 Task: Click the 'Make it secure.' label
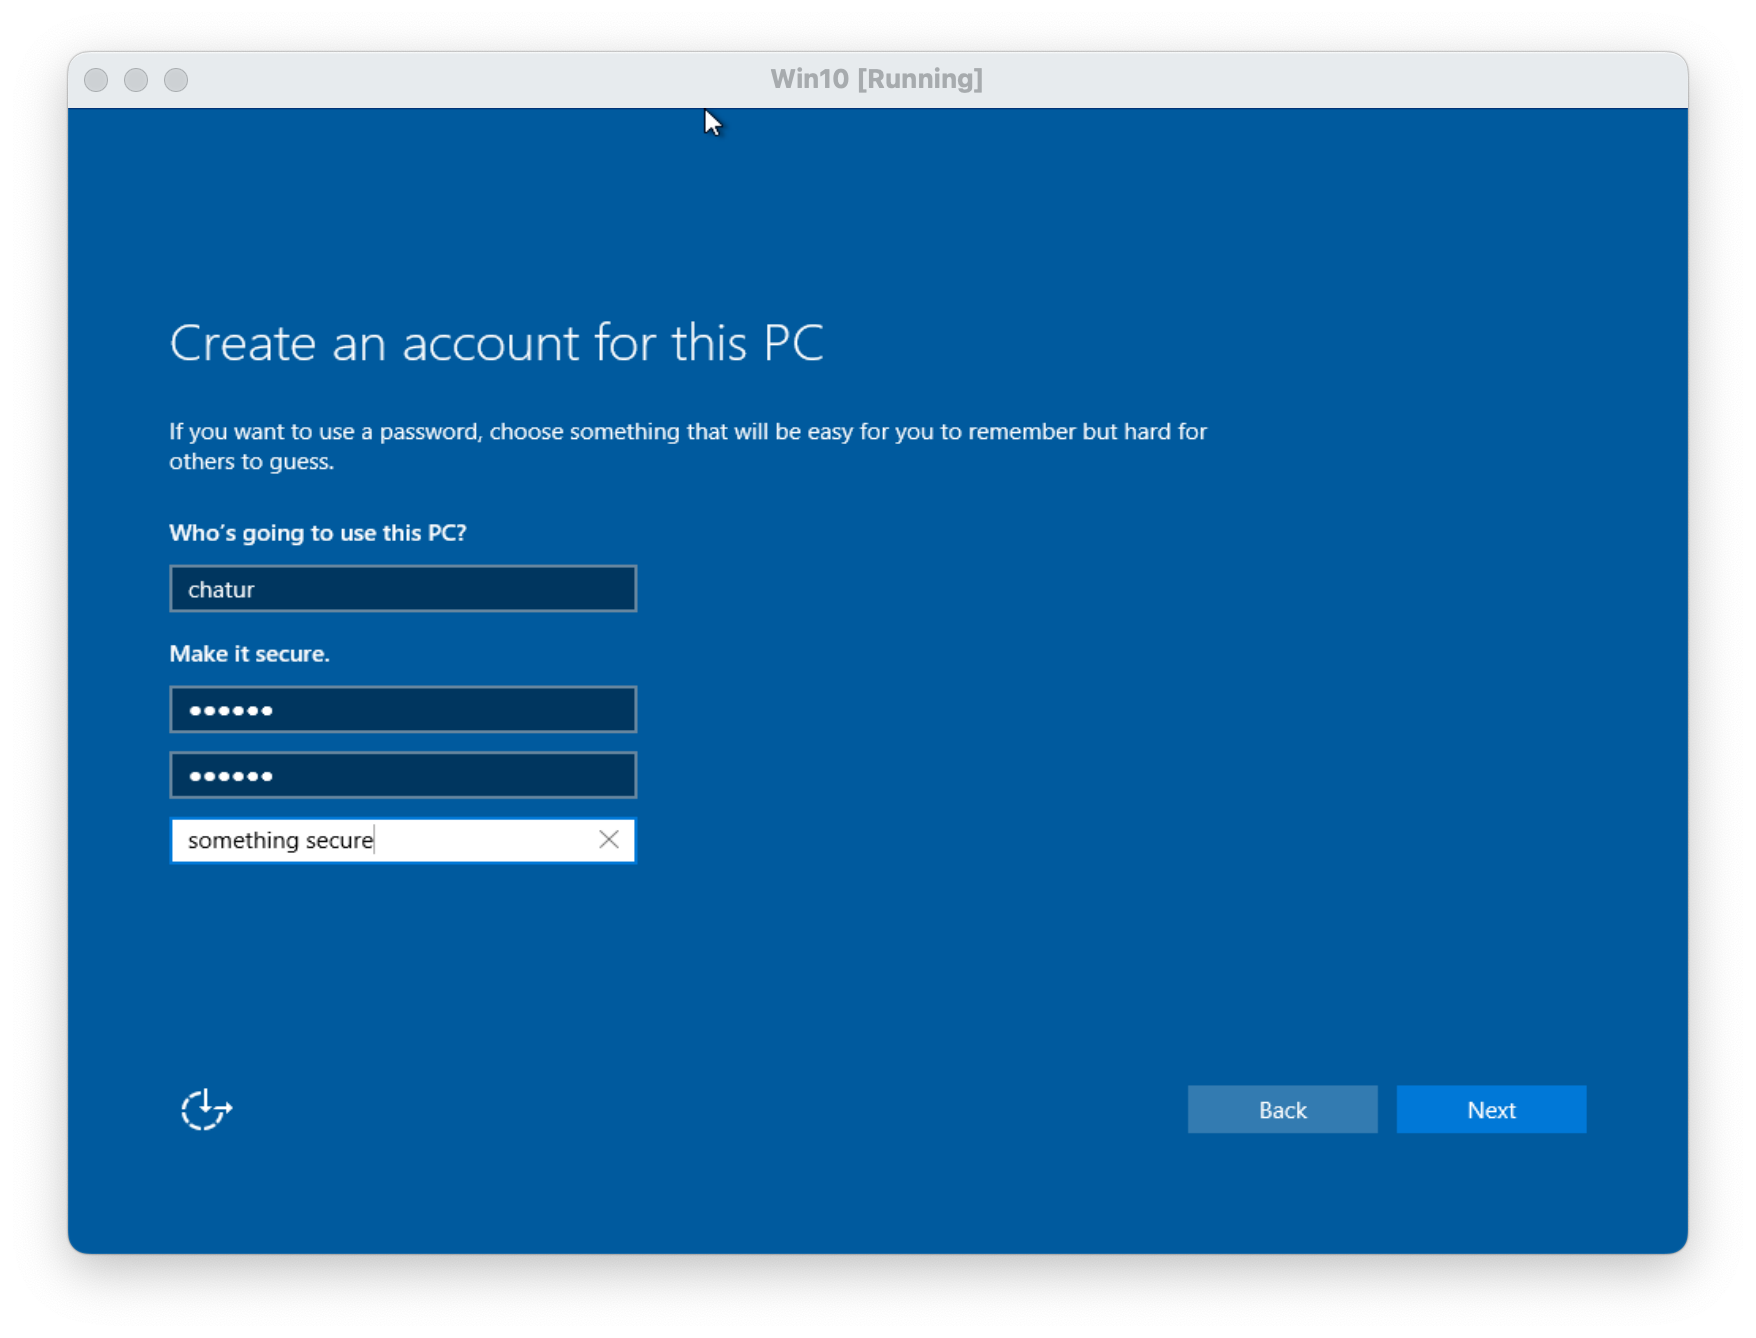(x=249, y=654)
